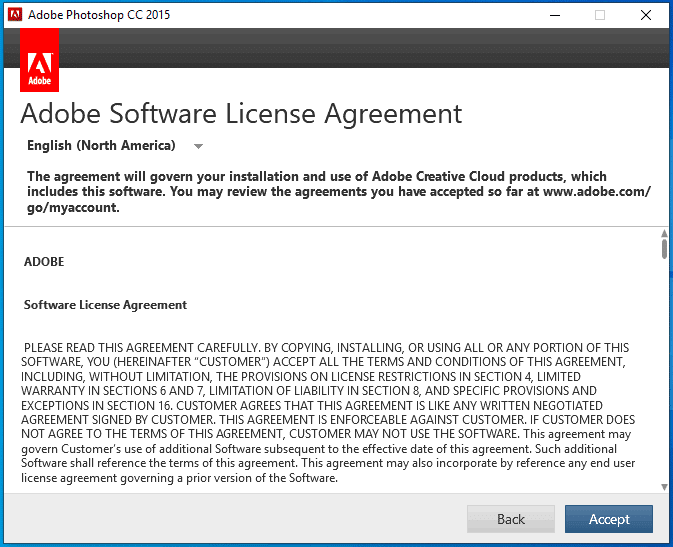
Task: Expand language list using the small arrow
Action: pyautogui.click(x=198, y=147)
